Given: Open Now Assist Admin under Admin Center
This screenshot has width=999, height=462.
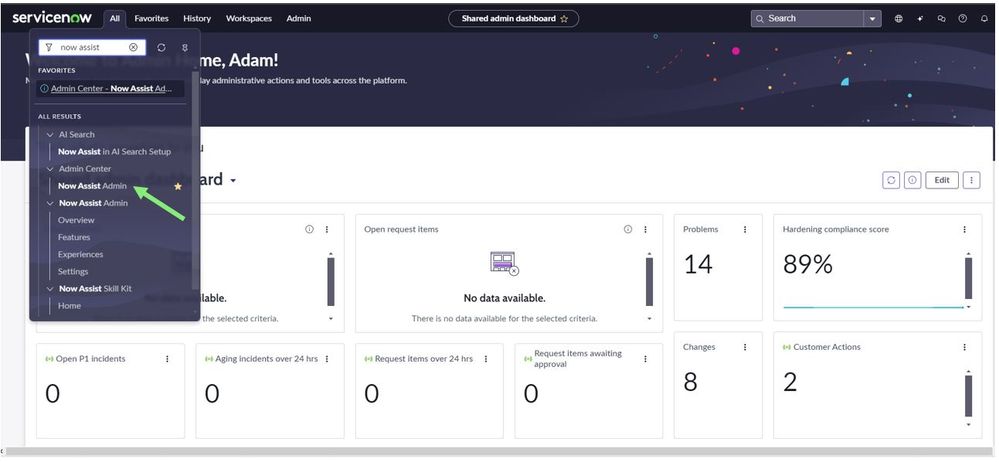Looking at the screenshot, I should click(92, 186).
